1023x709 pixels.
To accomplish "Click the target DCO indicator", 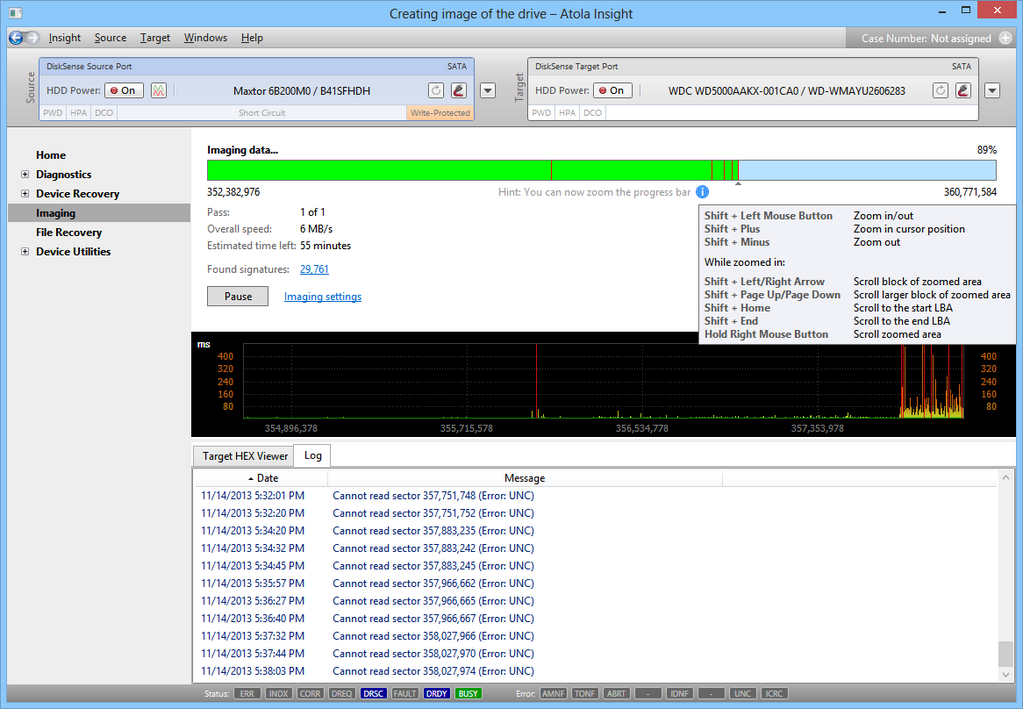I will click(x=592, y=113).
